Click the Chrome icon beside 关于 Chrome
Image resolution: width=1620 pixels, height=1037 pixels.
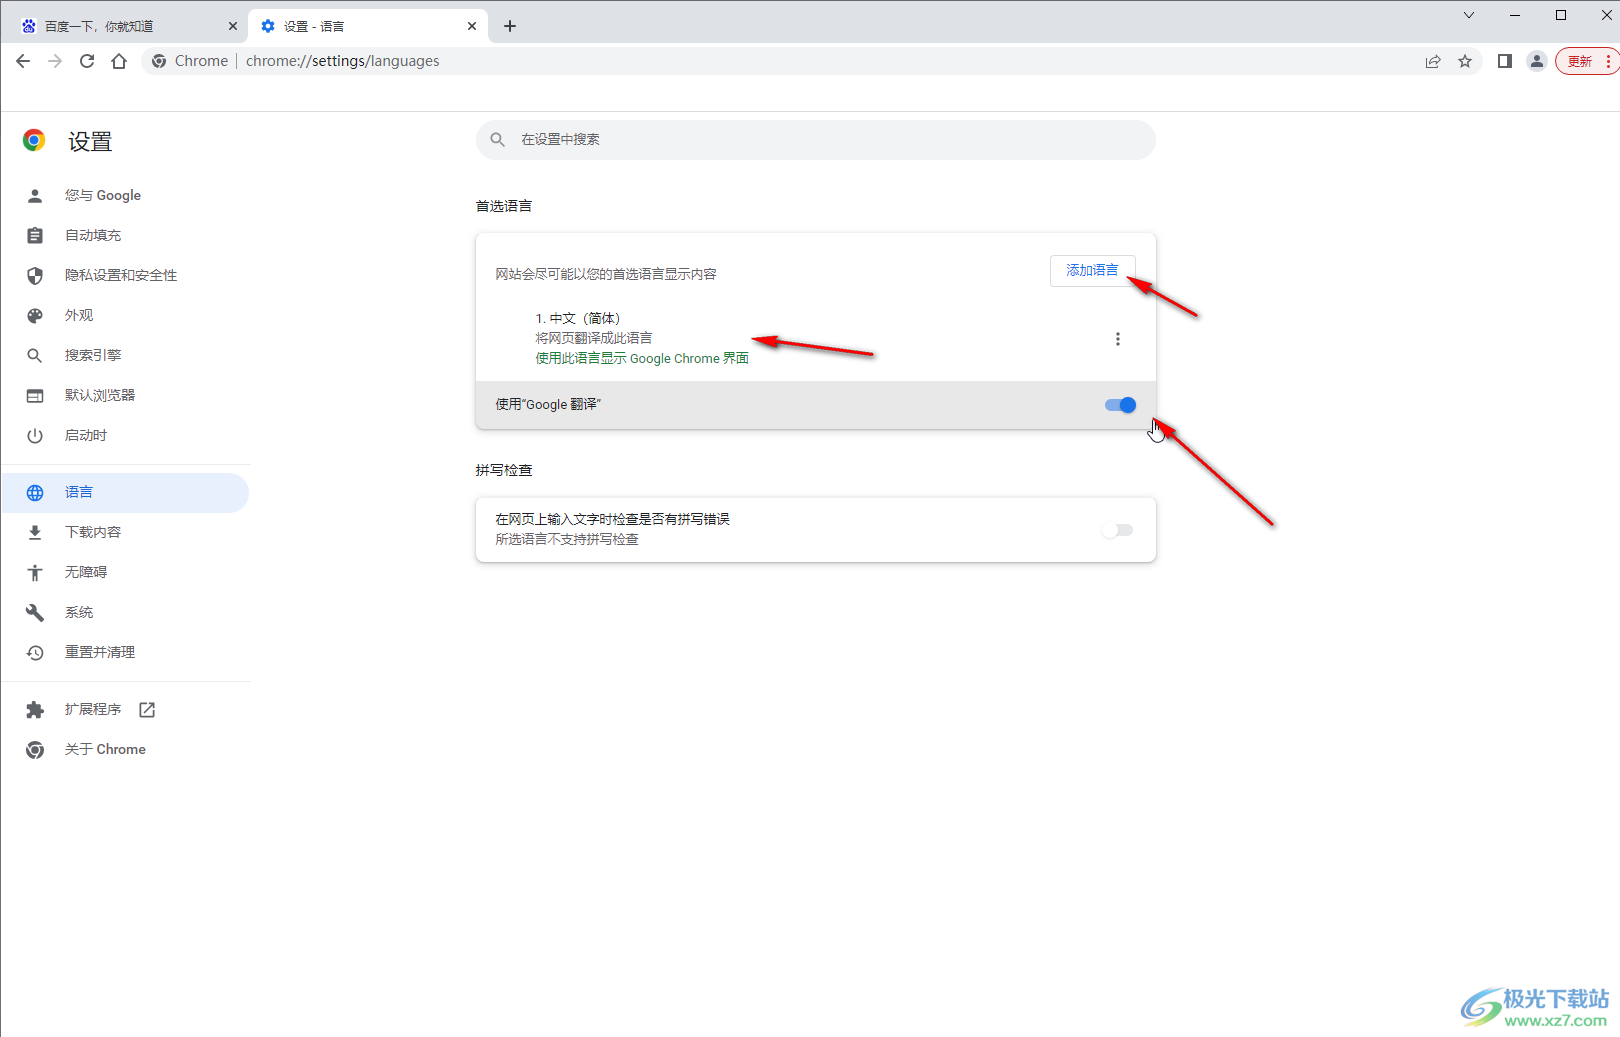pos(35,749)
